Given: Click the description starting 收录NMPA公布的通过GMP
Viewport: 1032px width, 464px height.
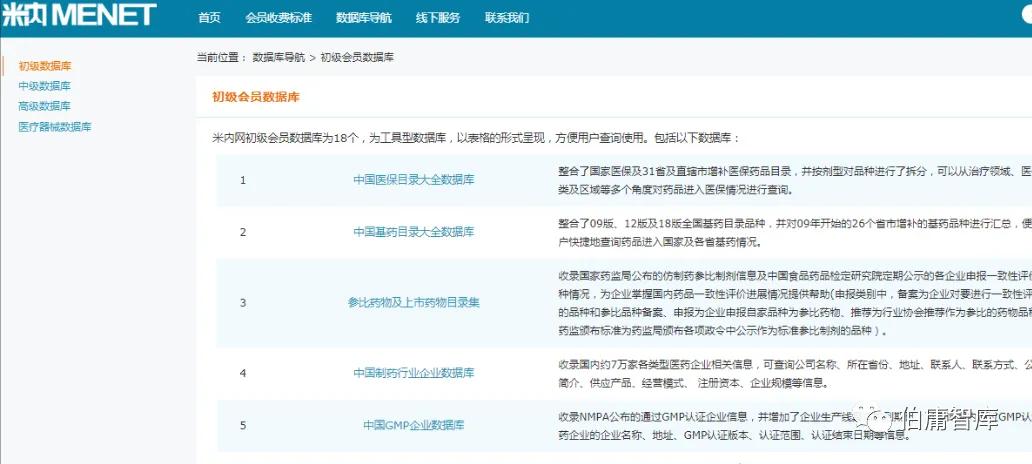Looking at the screenshot, I should click(794, 426).
